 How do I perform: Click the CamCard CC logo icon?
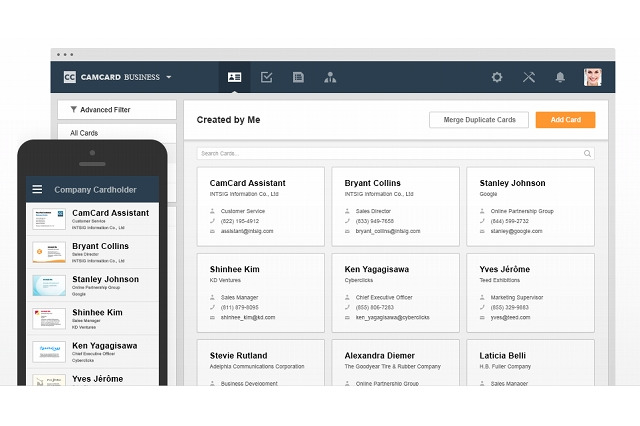(x=70, y=77)
